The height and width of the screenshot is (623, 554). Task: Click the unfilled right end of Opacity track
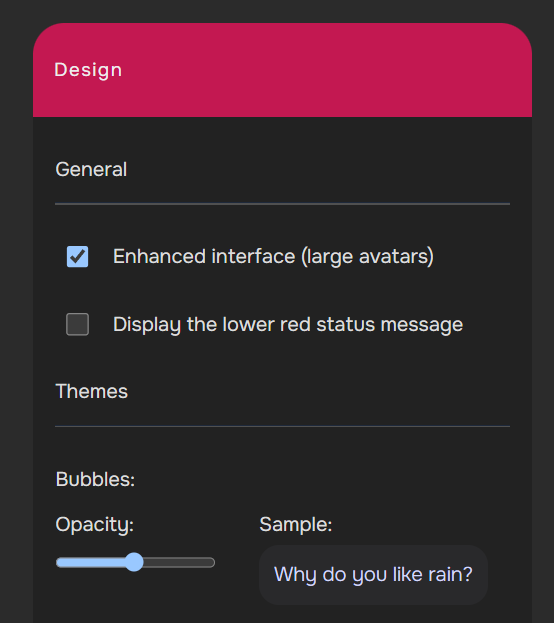(179, 563)
